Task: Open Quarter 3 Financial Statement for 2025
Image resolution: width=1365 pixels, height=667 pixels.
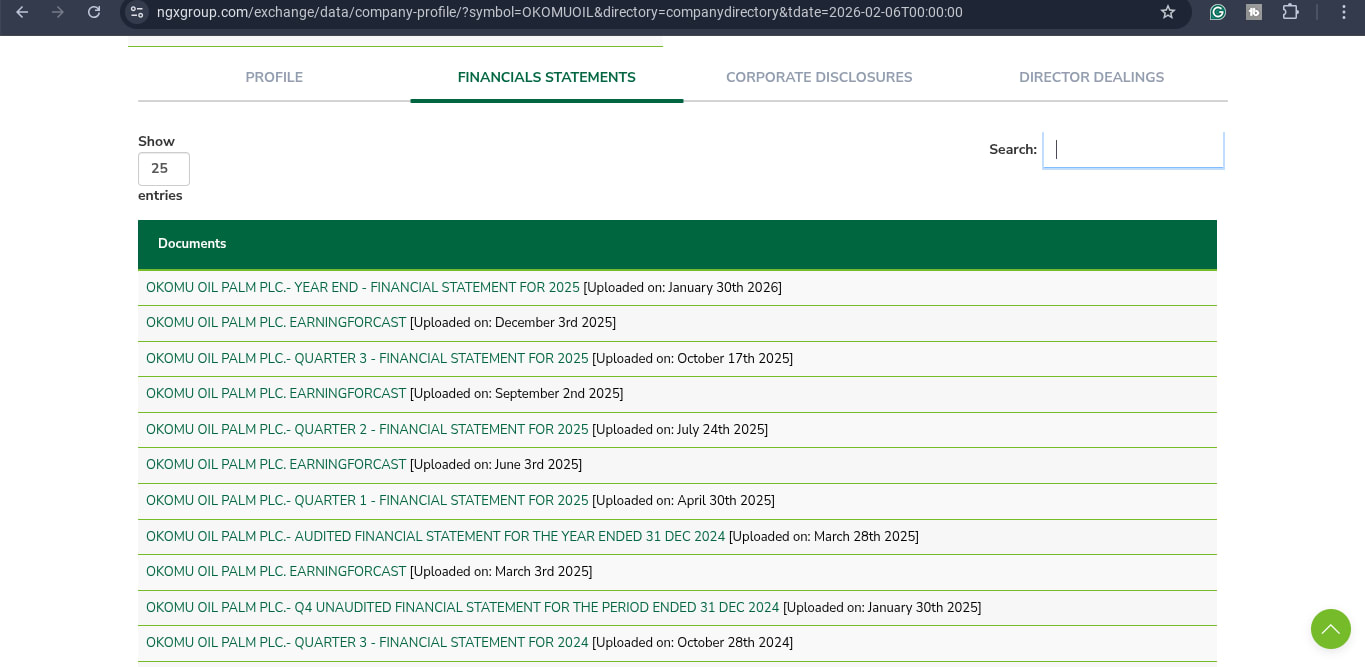Action: tap(367, 358)
